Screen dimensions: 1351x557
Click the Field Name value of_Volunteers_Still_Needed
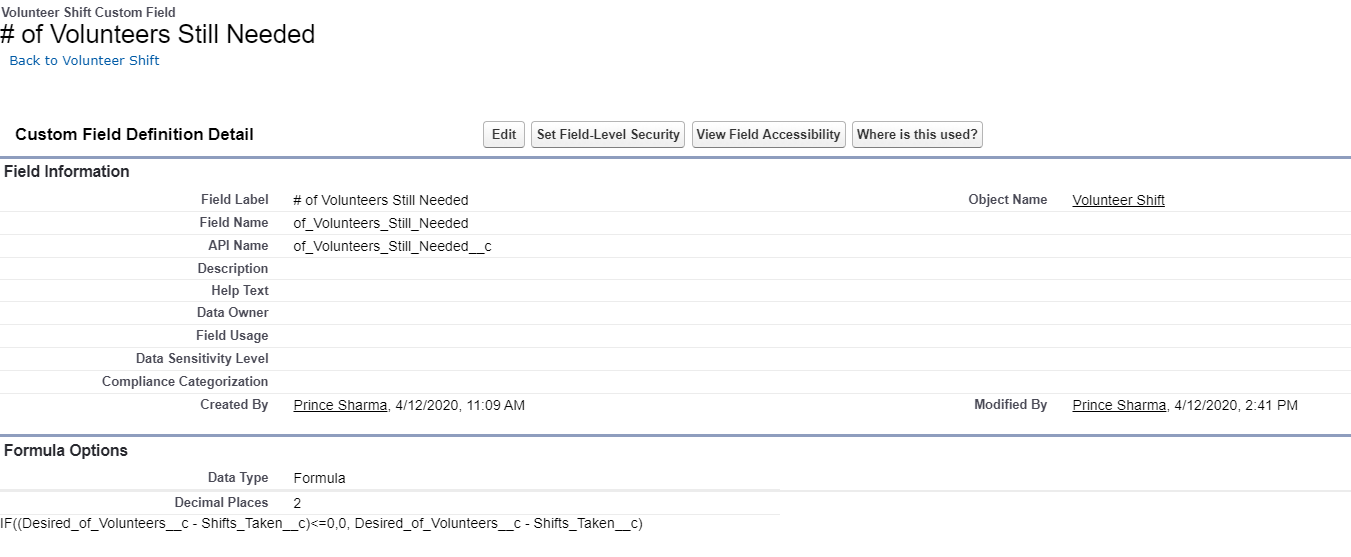[x=380, y=223]
